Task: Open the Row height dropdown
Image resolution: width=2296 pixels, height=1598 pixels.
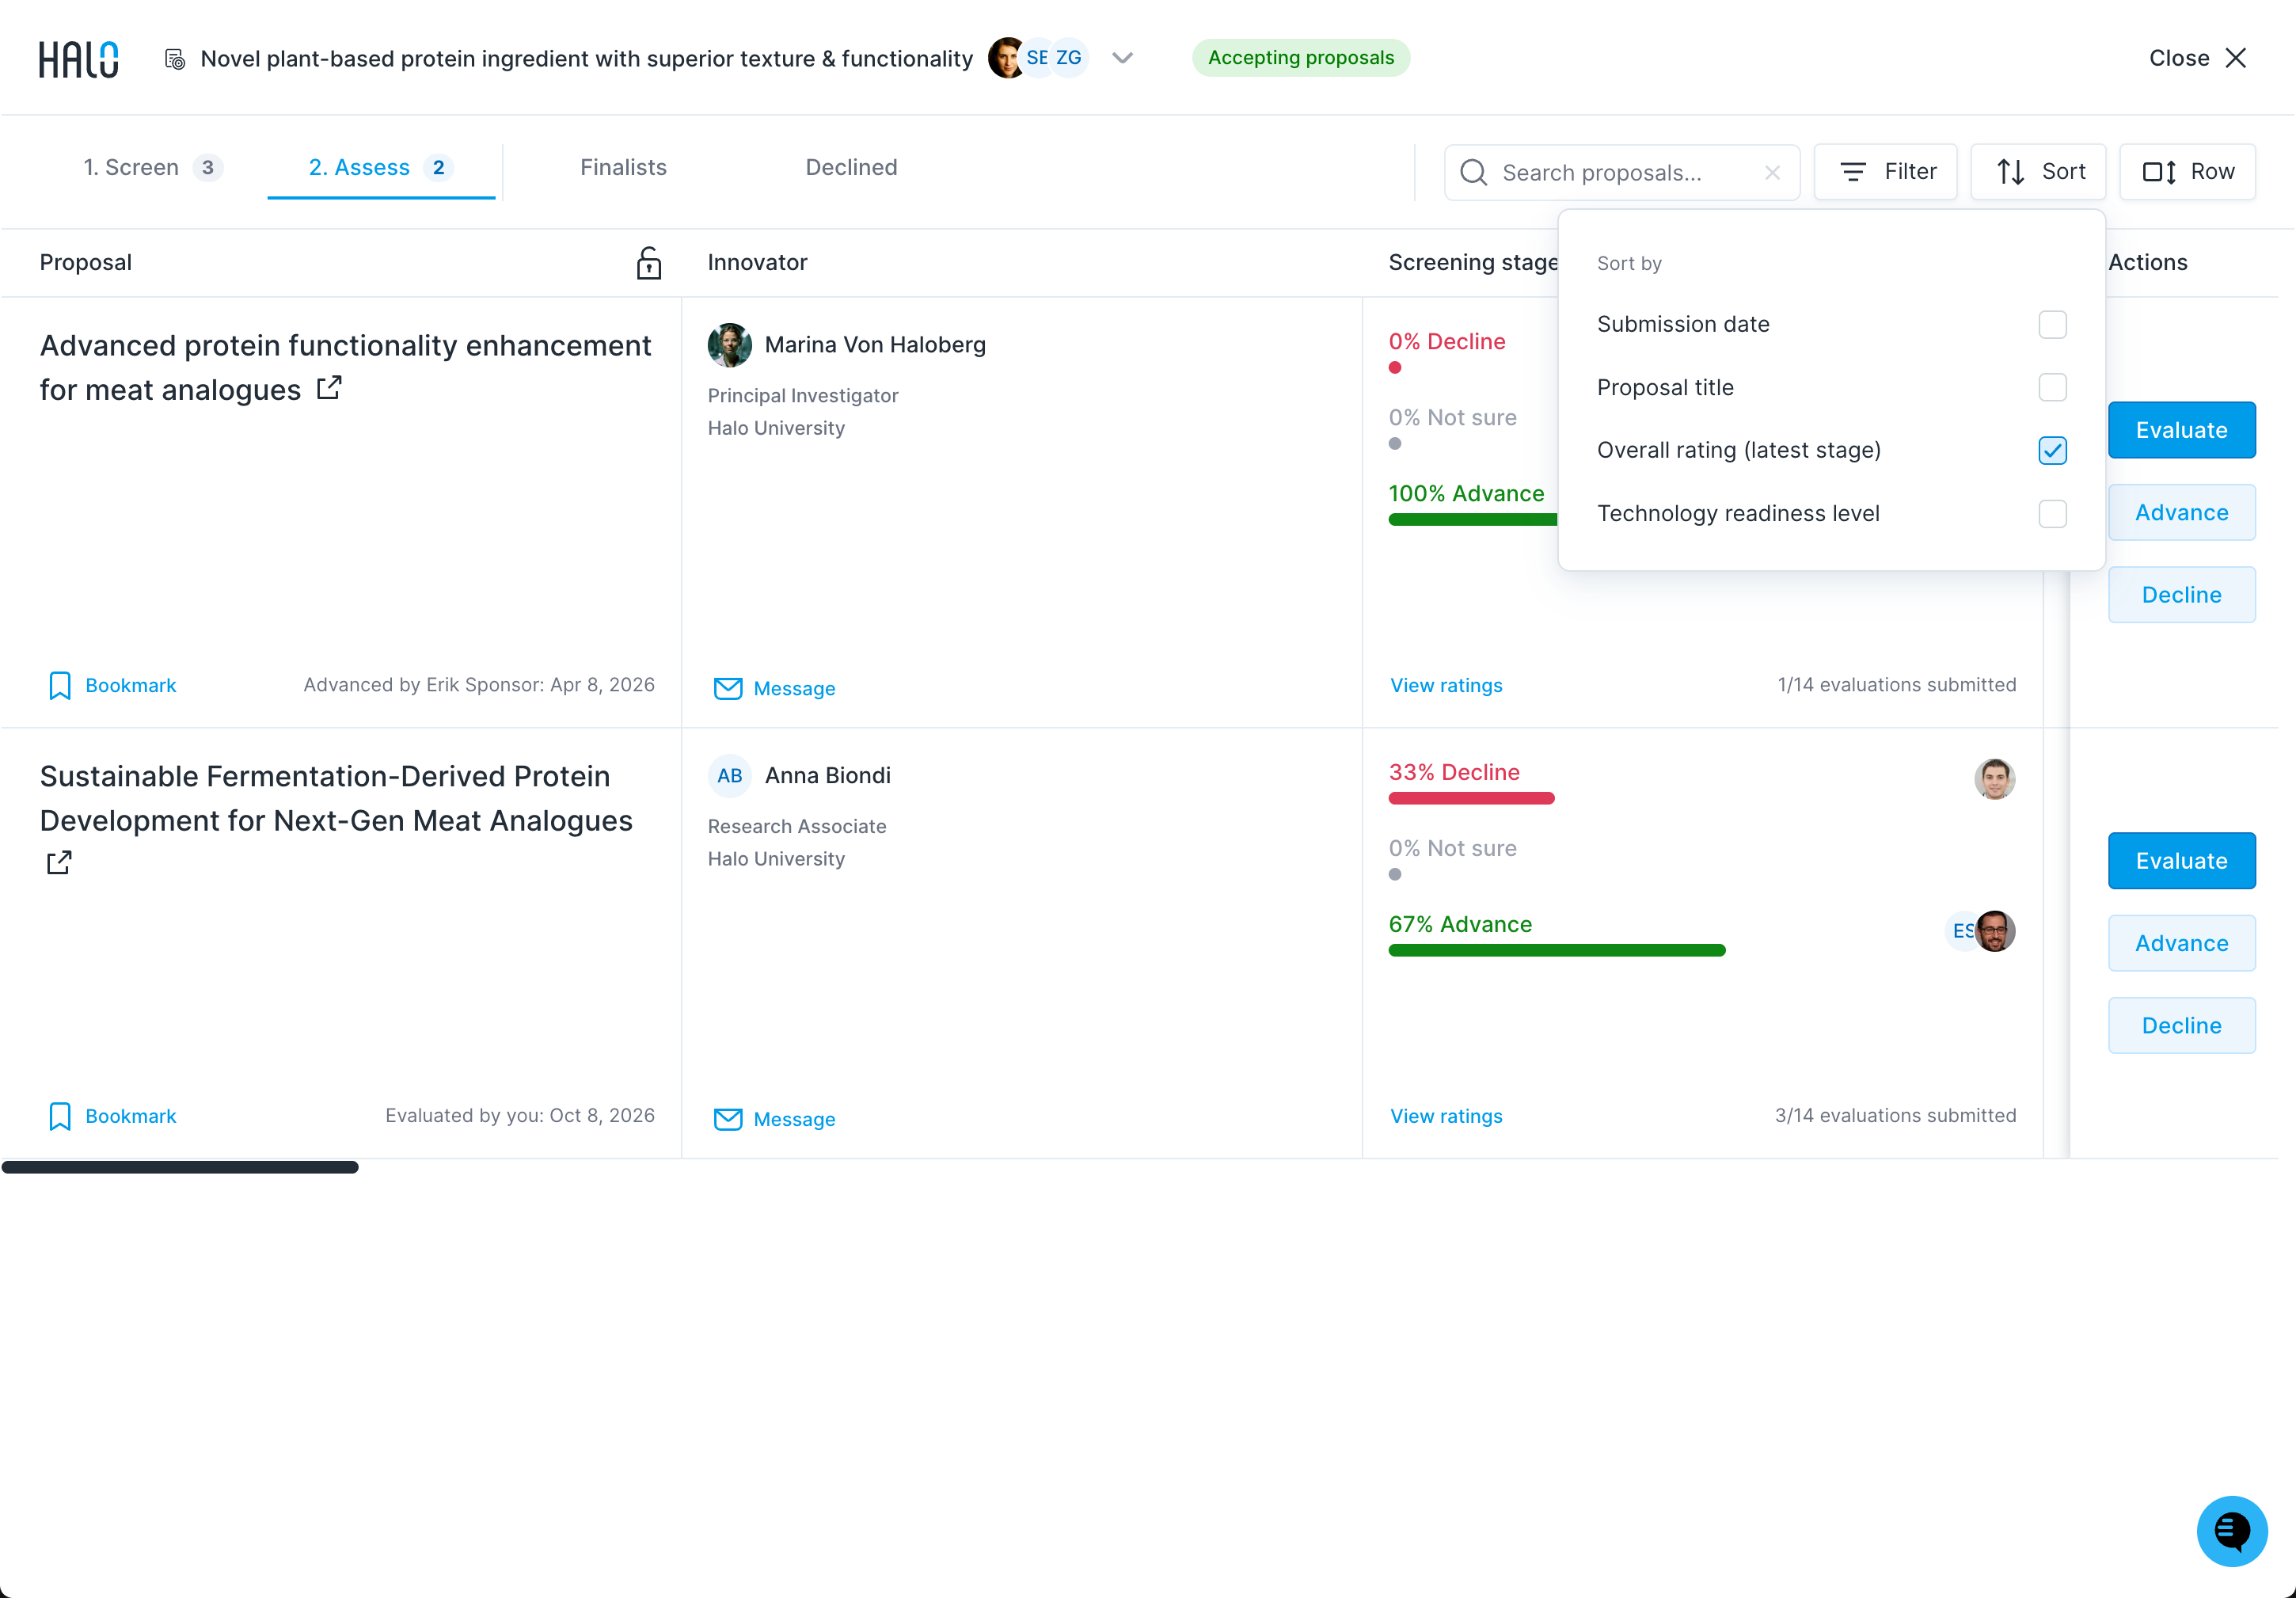Action: click(2187, 172)
